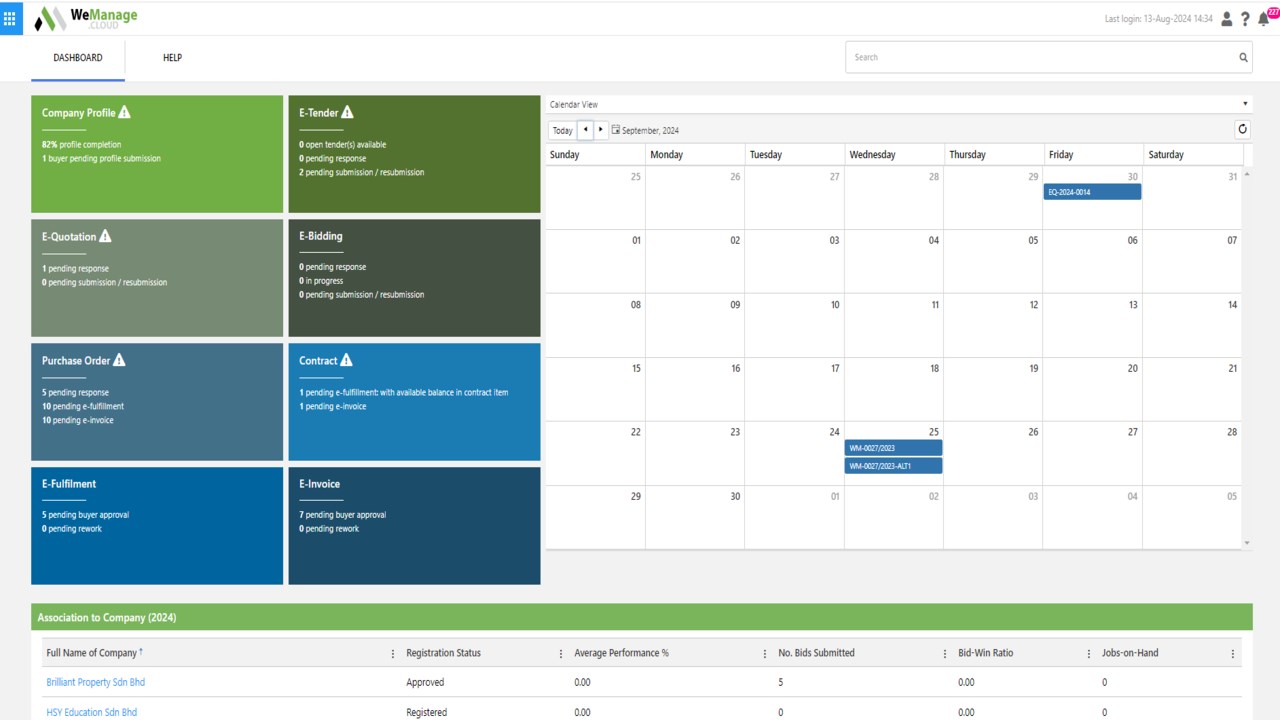
Task: Select calendar day 10
Action: tap(795, 325)
